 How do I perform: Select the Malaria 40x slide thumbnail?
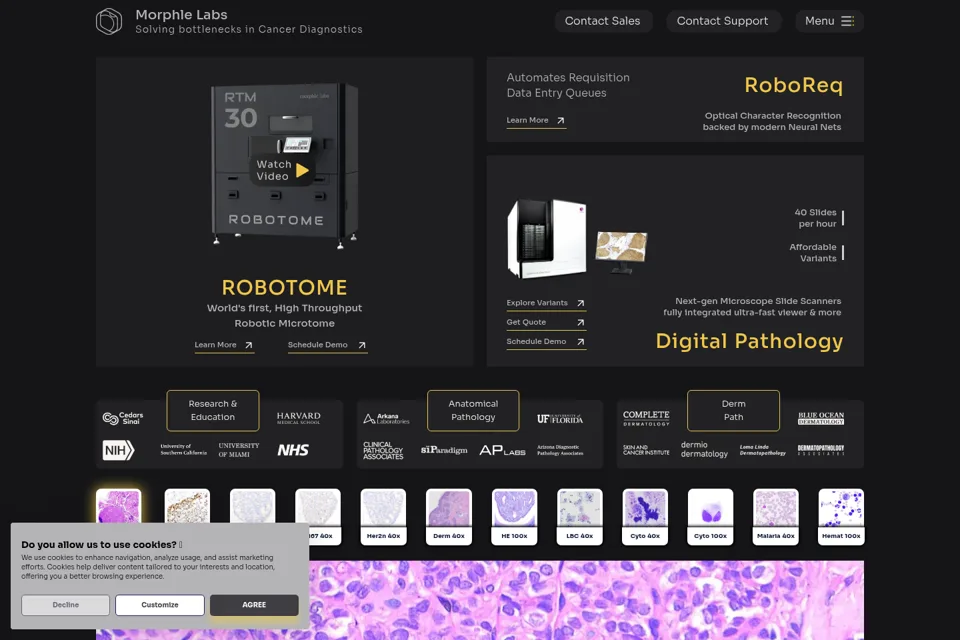point(776,516)
